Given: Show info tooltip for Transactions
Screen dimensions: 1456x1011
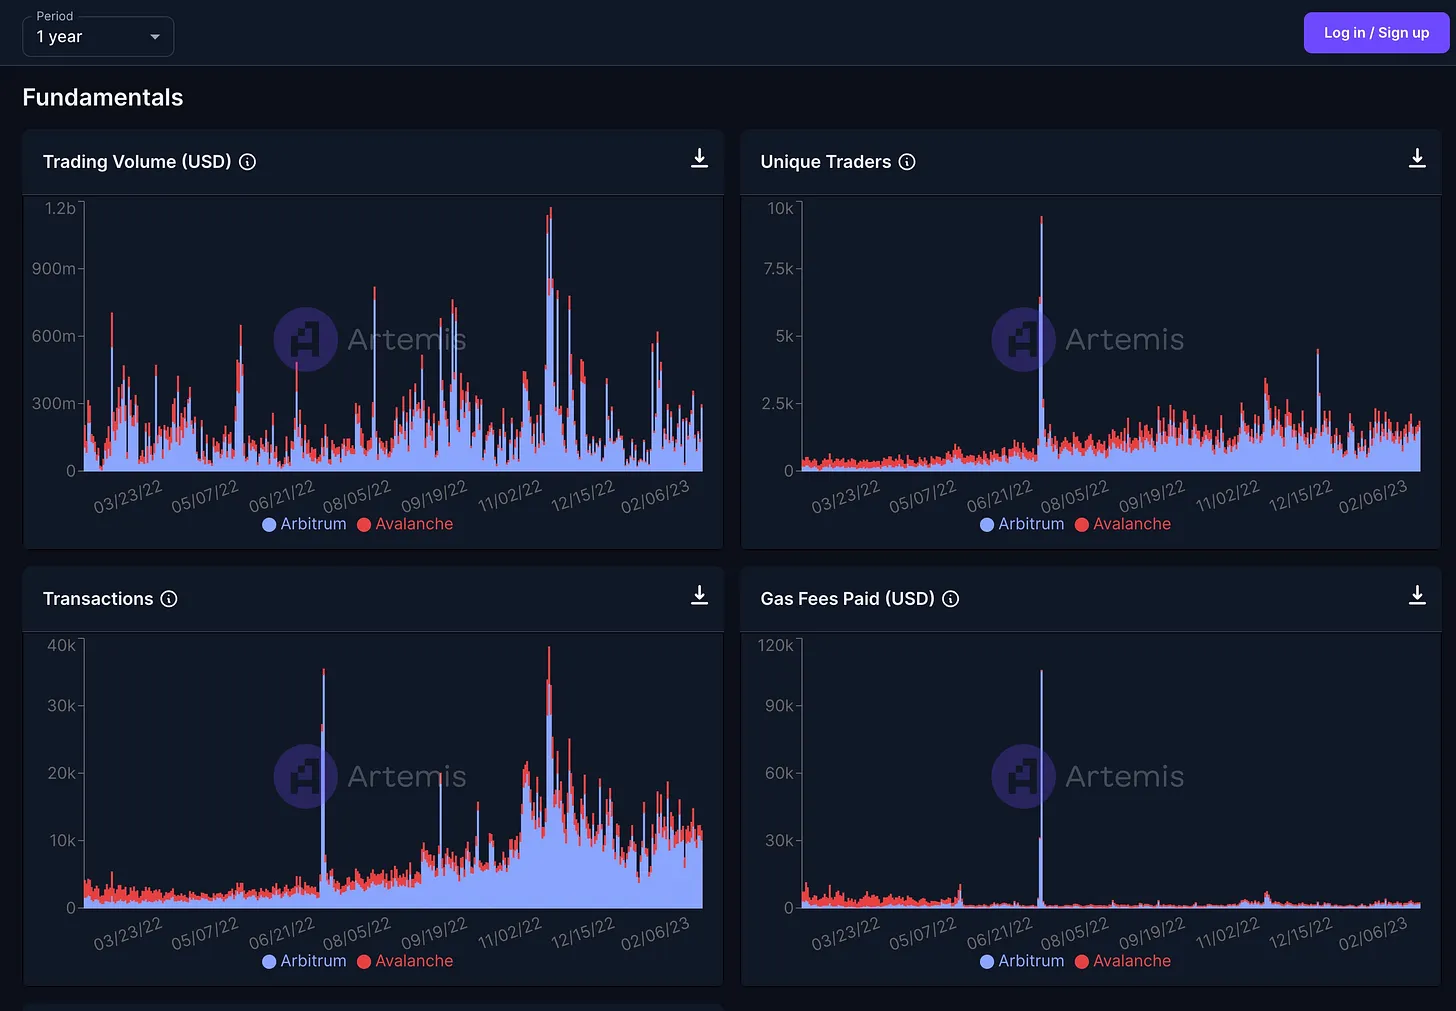Looking at the screenshot, I should pos(169,599).
